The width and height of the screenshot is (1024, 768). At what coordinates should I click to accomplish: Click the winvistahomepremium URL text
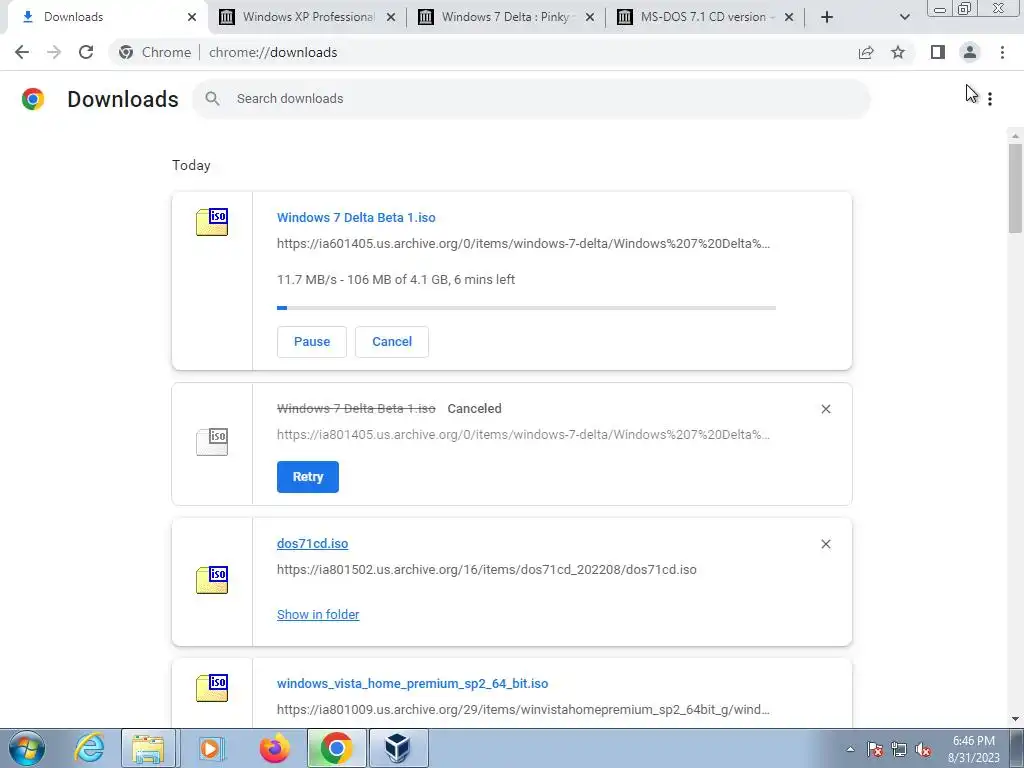coord(523,709)
